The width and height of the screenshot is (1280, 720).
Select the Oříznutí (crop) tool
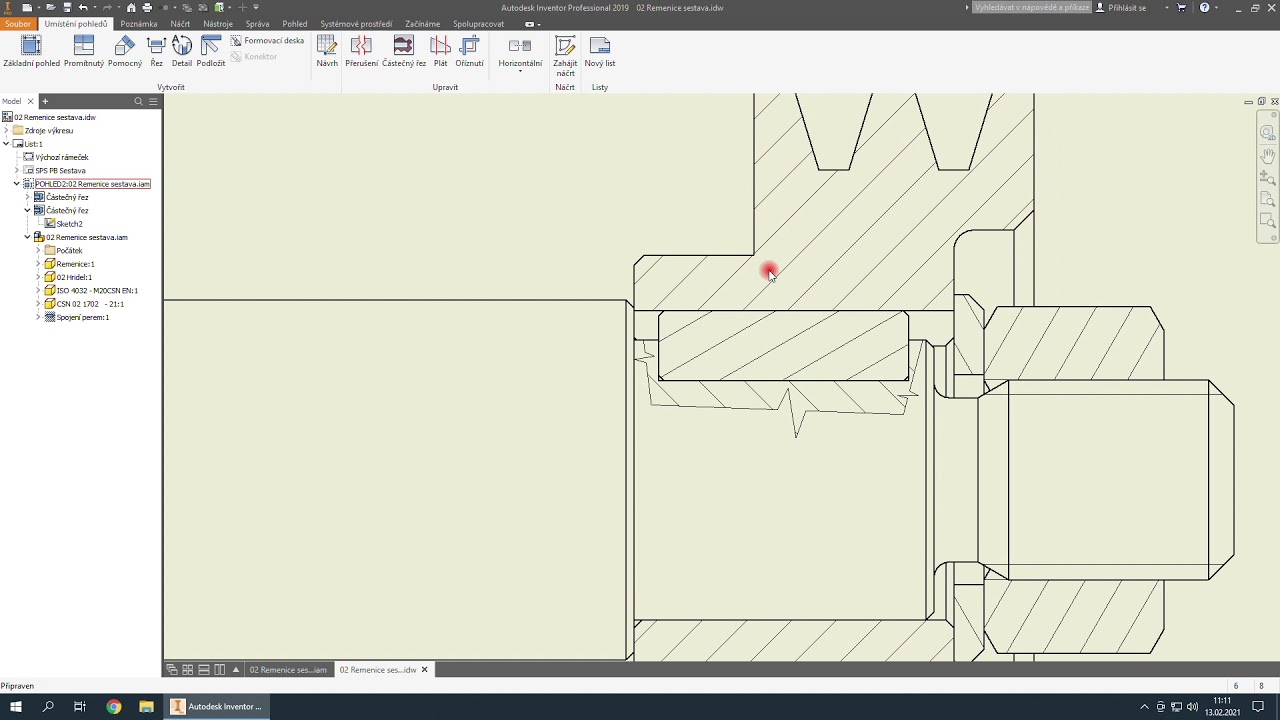pos(469,52)
